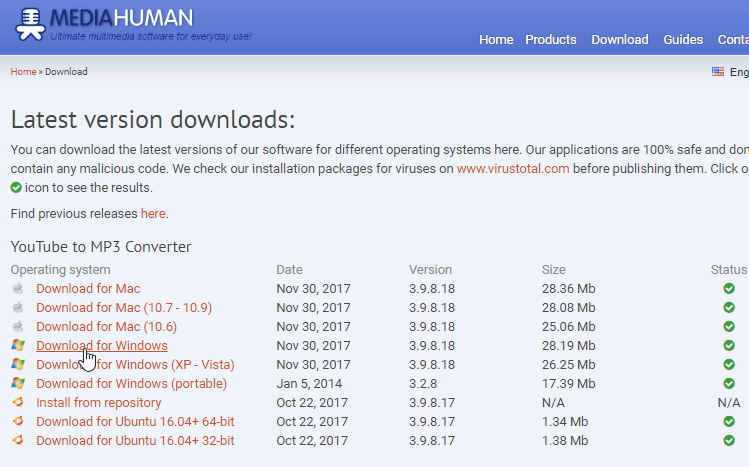Click the Windows icon beside Windows (portable)

click(18, 383)
